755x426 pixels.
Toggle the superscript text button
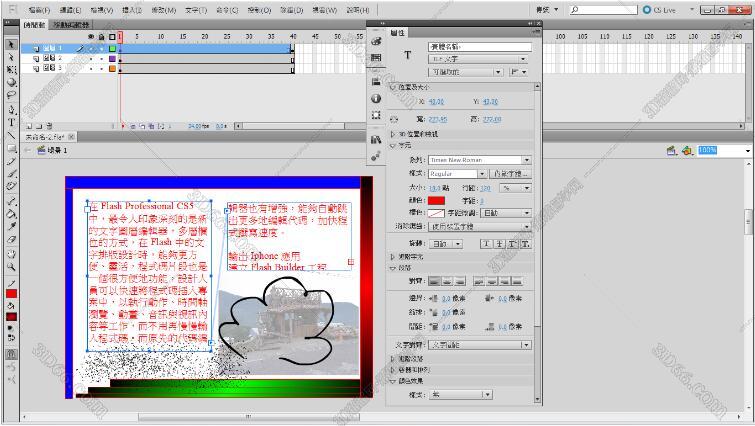pyautogui.click(x=512, y=244)
